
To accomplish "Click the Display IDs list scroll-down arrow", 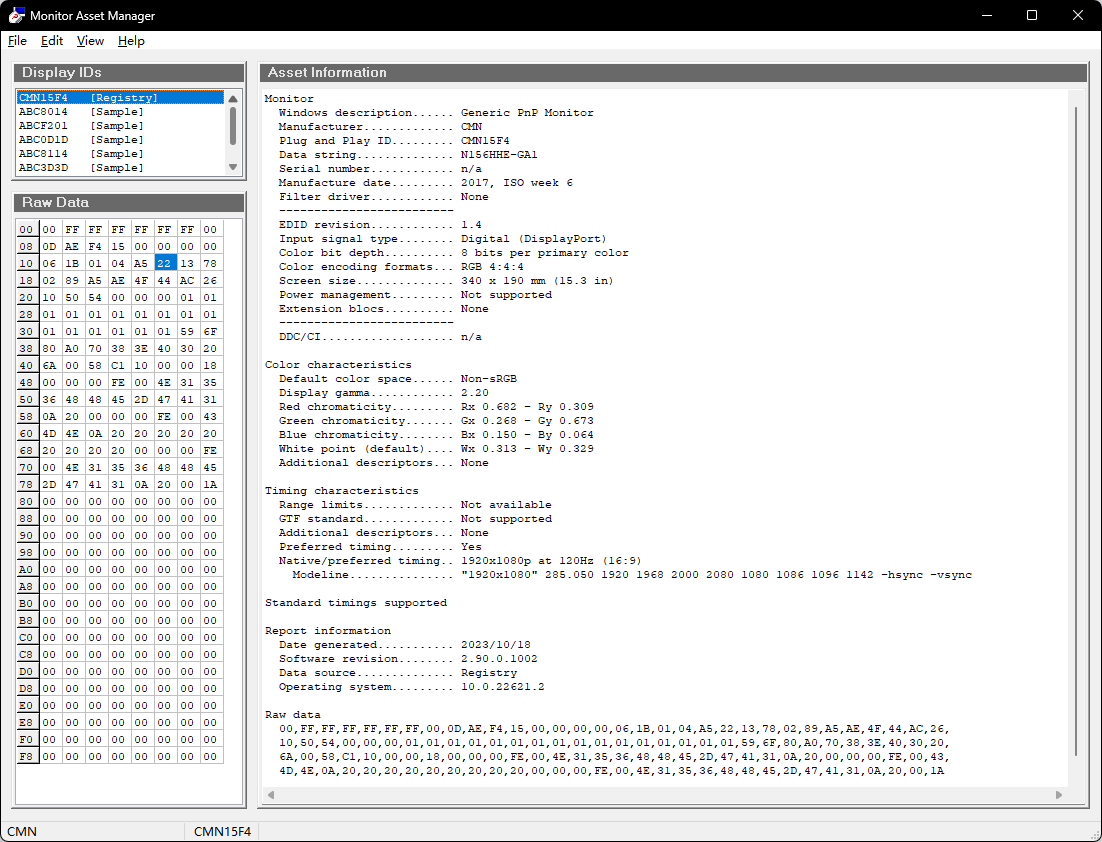I will (x=233, y=167).
